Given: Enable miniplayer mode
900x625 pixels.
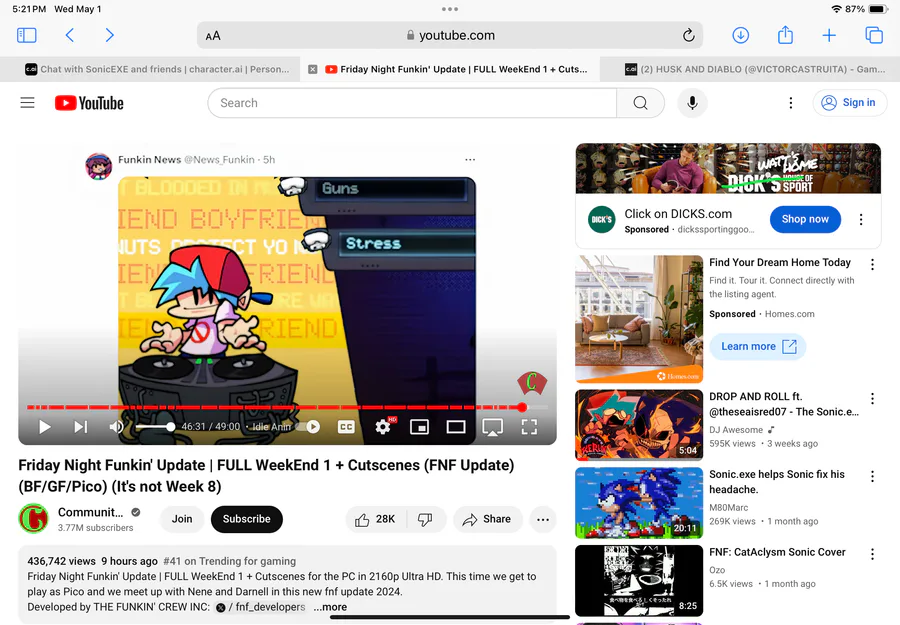Looking at the screenshot, I should coord(420,426).
